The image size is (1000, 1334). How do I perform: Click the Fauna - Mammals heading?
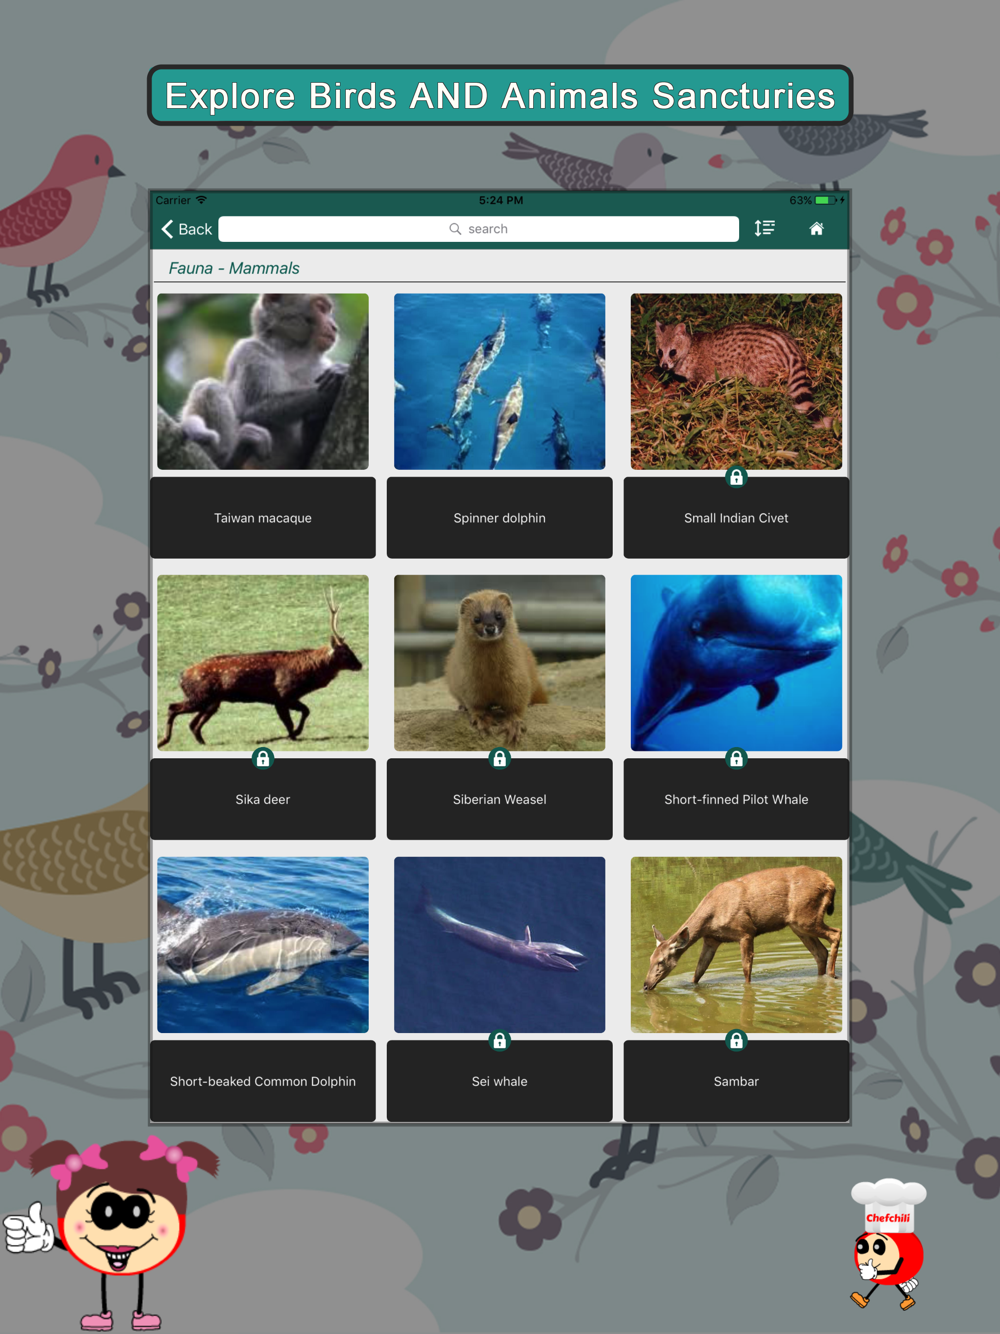click(x=234, y=268)
